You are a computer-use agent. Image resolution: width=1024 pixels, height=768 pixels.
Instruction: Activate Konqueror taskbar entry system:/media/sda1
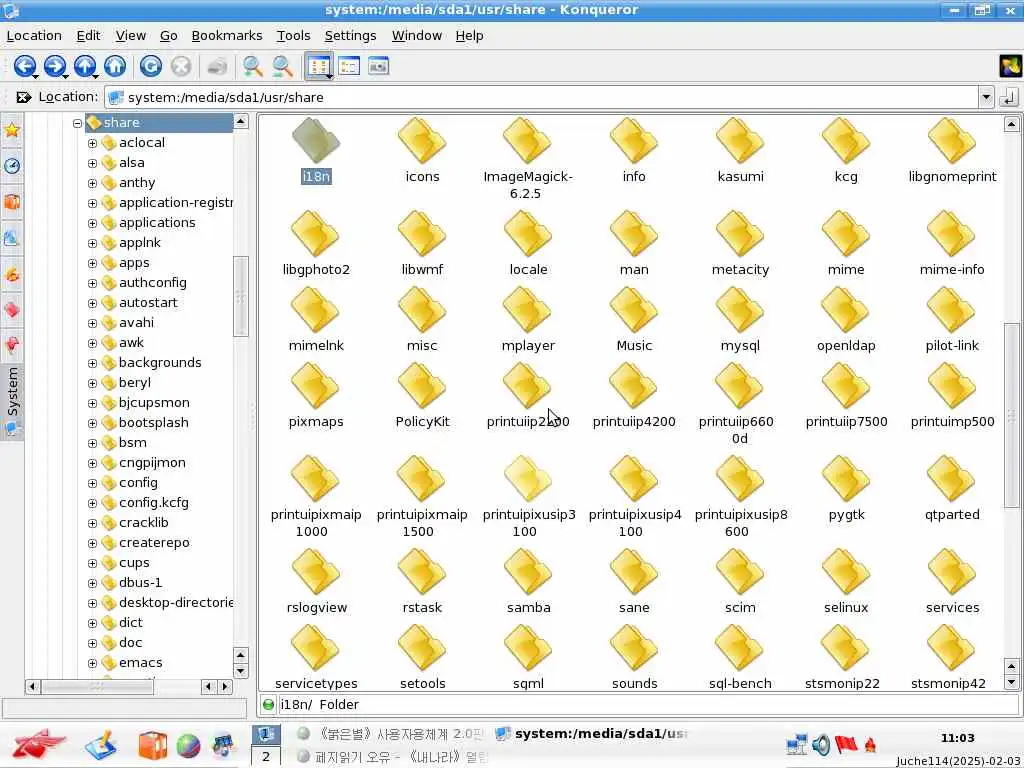[x=592, y=734]
